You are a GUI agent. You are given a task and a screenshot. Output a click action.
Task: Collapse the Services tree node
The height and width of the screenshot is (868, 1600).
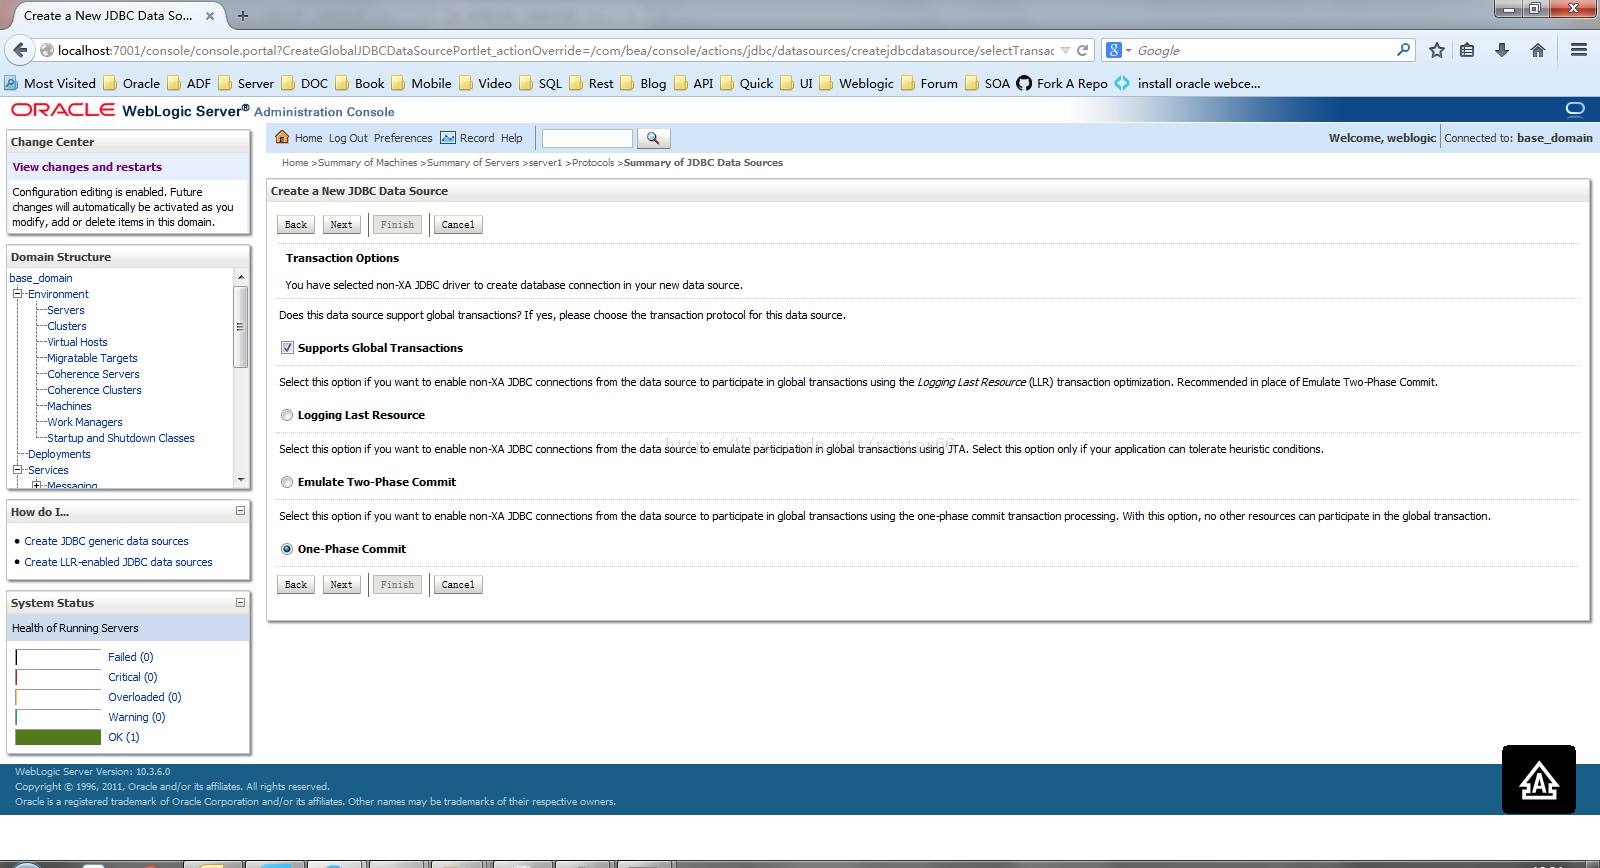tap(17, 470)
